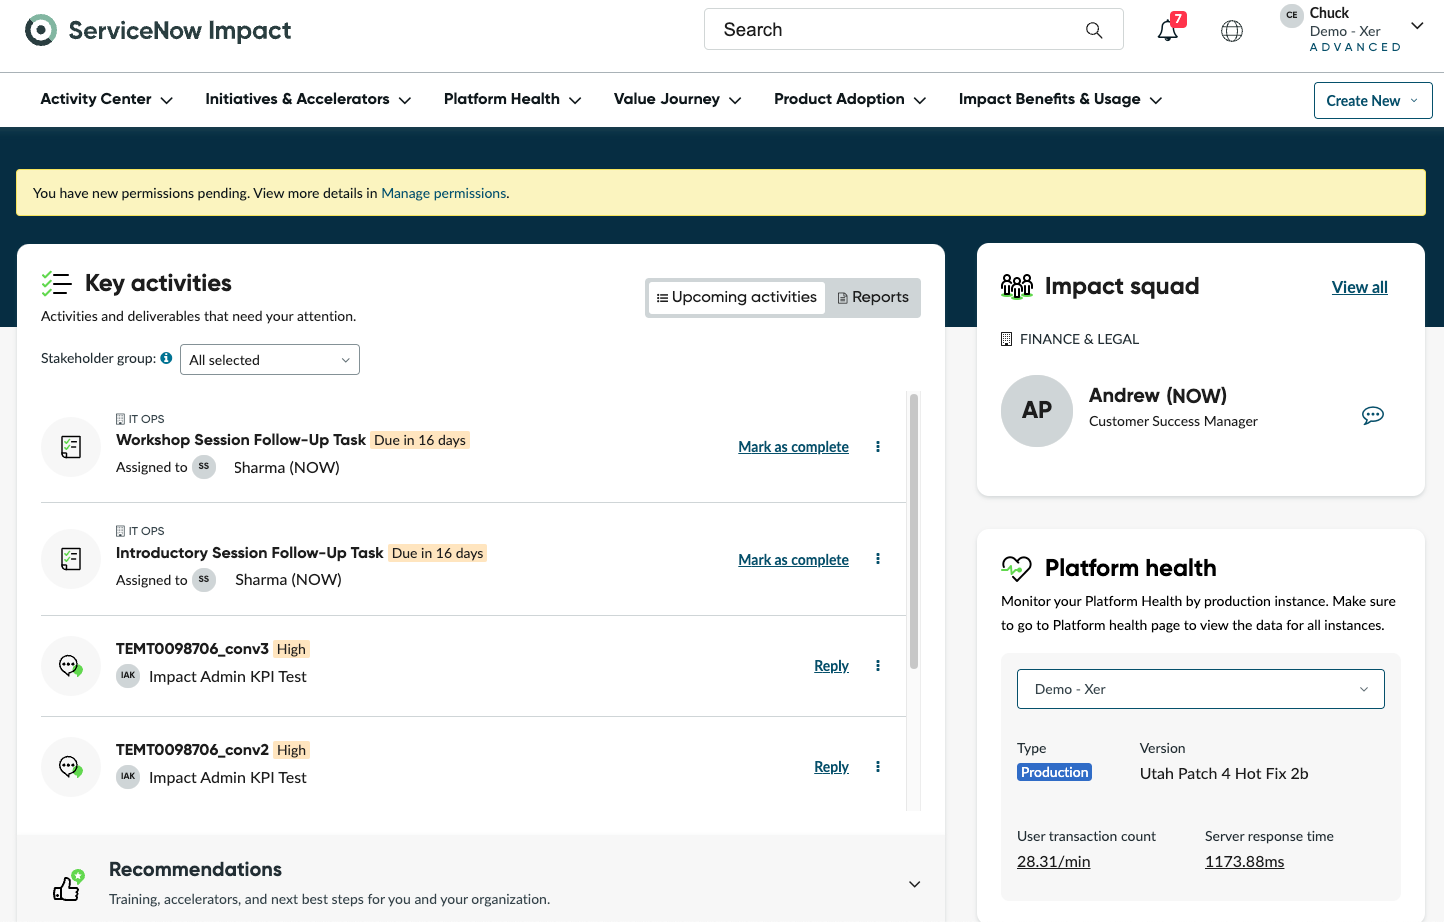Image resolution: width=1444 pixels, height=922 pixels.
Task: Click the Introductory Session Follow-Up Task title
Action: click(x=250, y=553)
